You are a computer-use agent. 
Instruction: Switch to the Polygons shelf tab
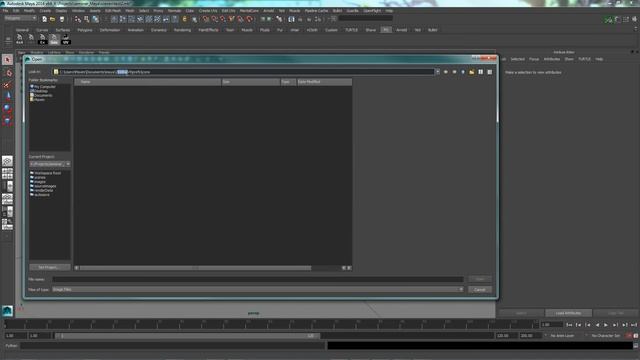[x=85, y=30]
